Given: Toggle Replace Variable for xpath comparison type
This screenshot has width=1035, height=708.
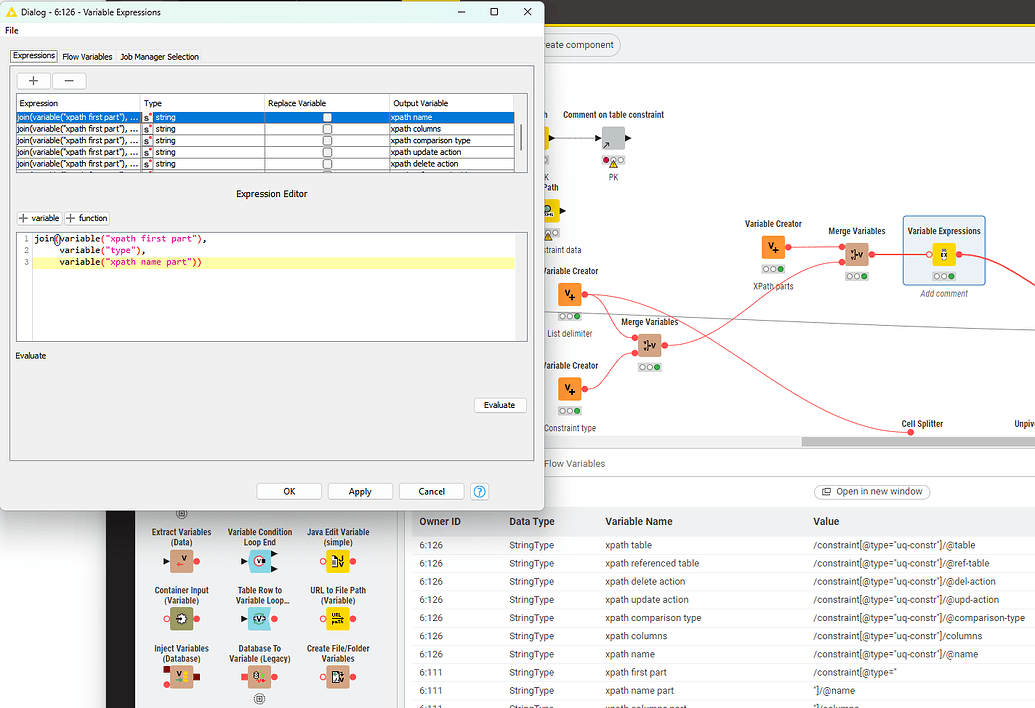Looking at the screenshot, I should (x=327, y=141).
